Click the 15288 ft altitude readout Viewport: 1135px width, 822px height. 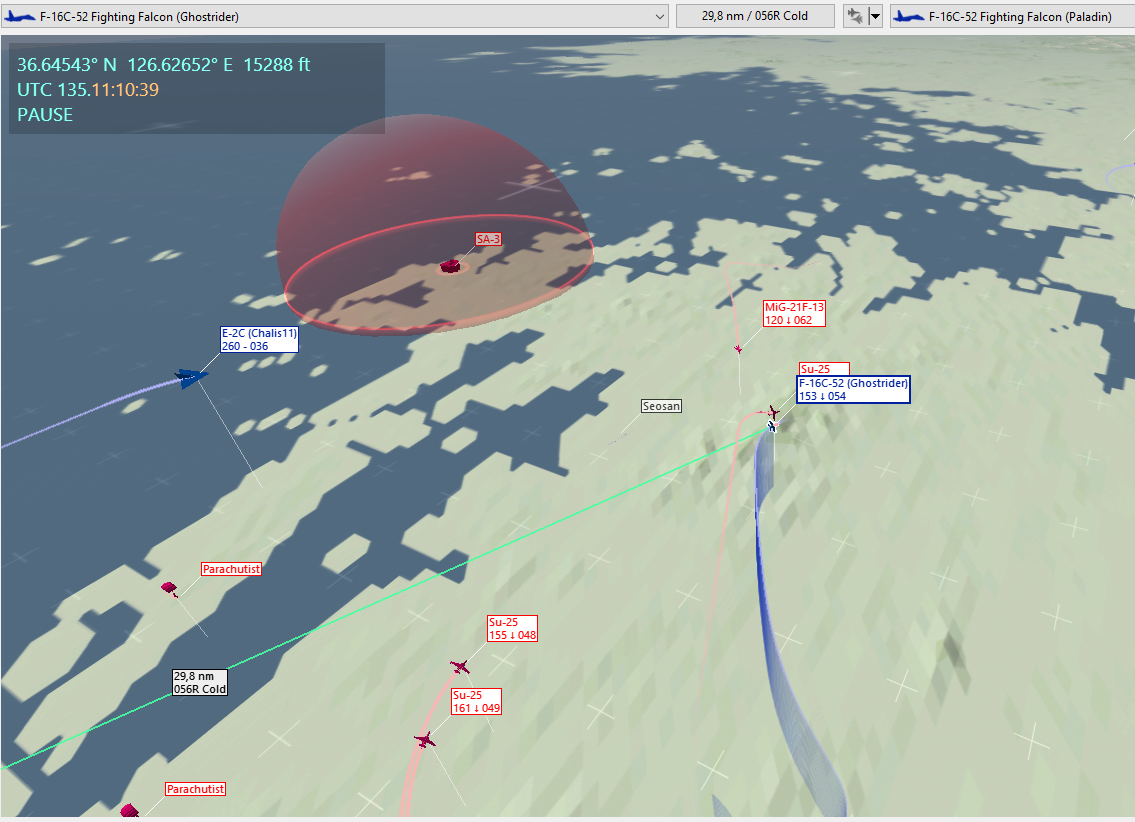[277, 64]
